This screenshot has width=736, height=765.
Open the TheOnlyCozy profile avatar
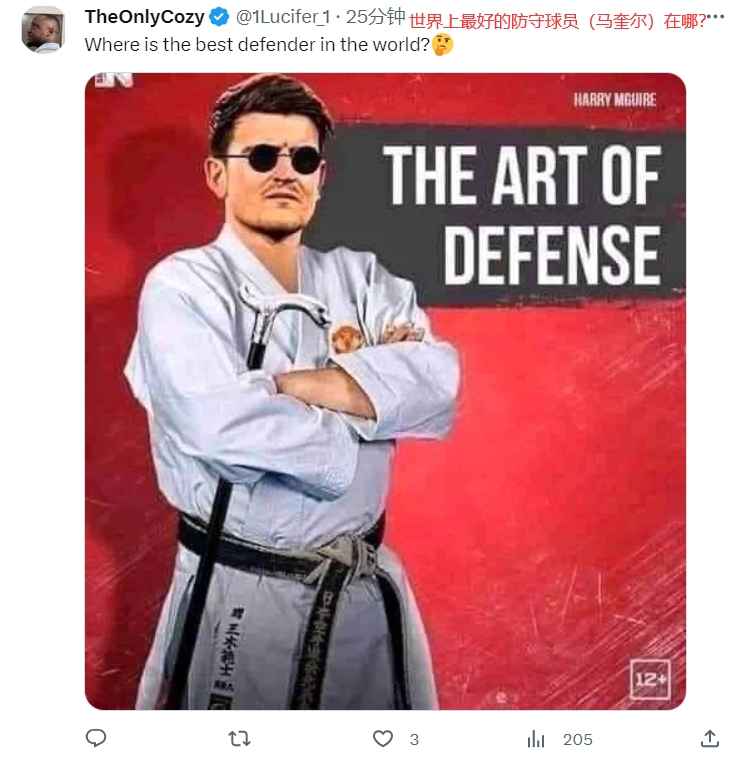[43, 29]
